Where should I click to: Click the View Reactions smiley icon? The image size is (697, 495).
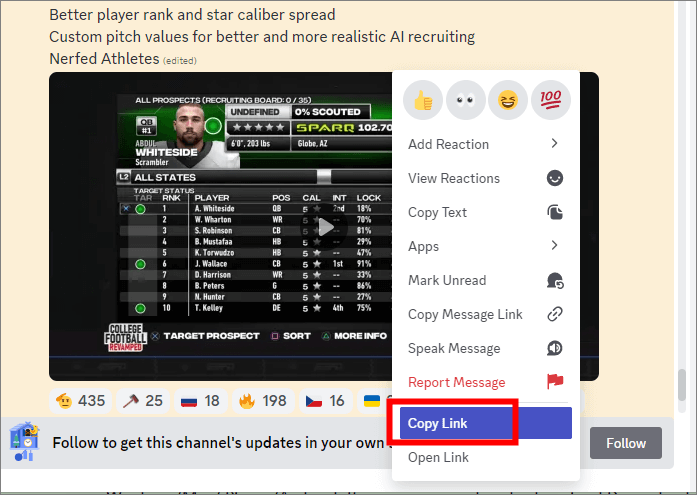pos(555,178)
